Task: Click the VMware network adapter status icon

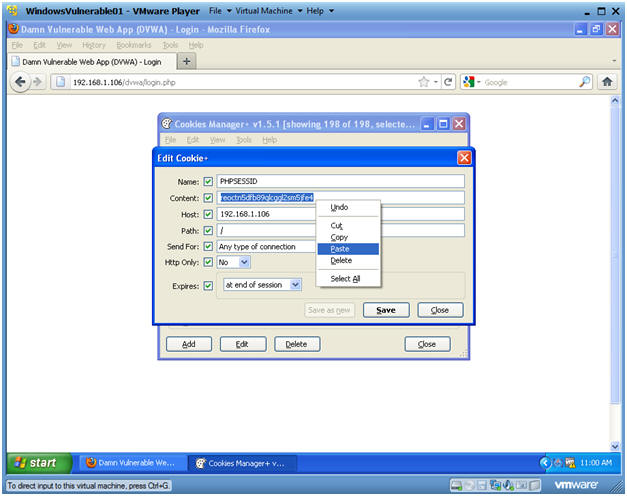Action: [495, 485]
